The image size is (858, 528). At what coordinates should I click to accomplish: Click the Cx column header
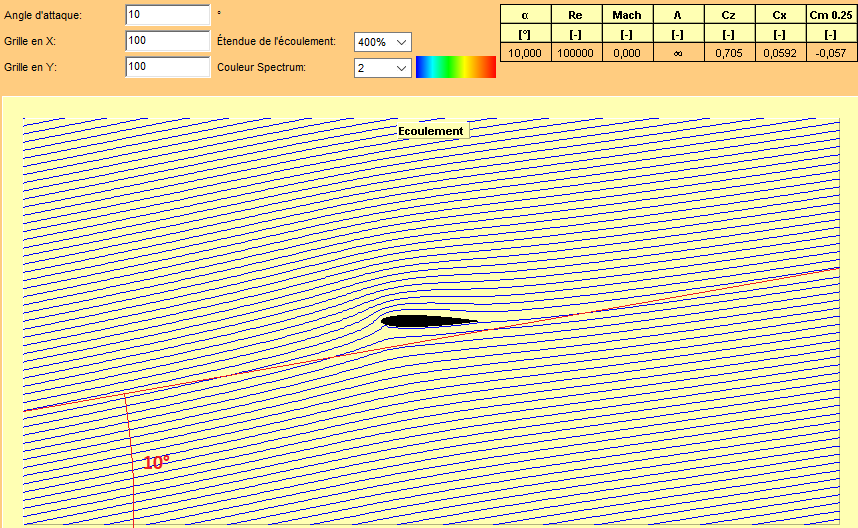780,15
